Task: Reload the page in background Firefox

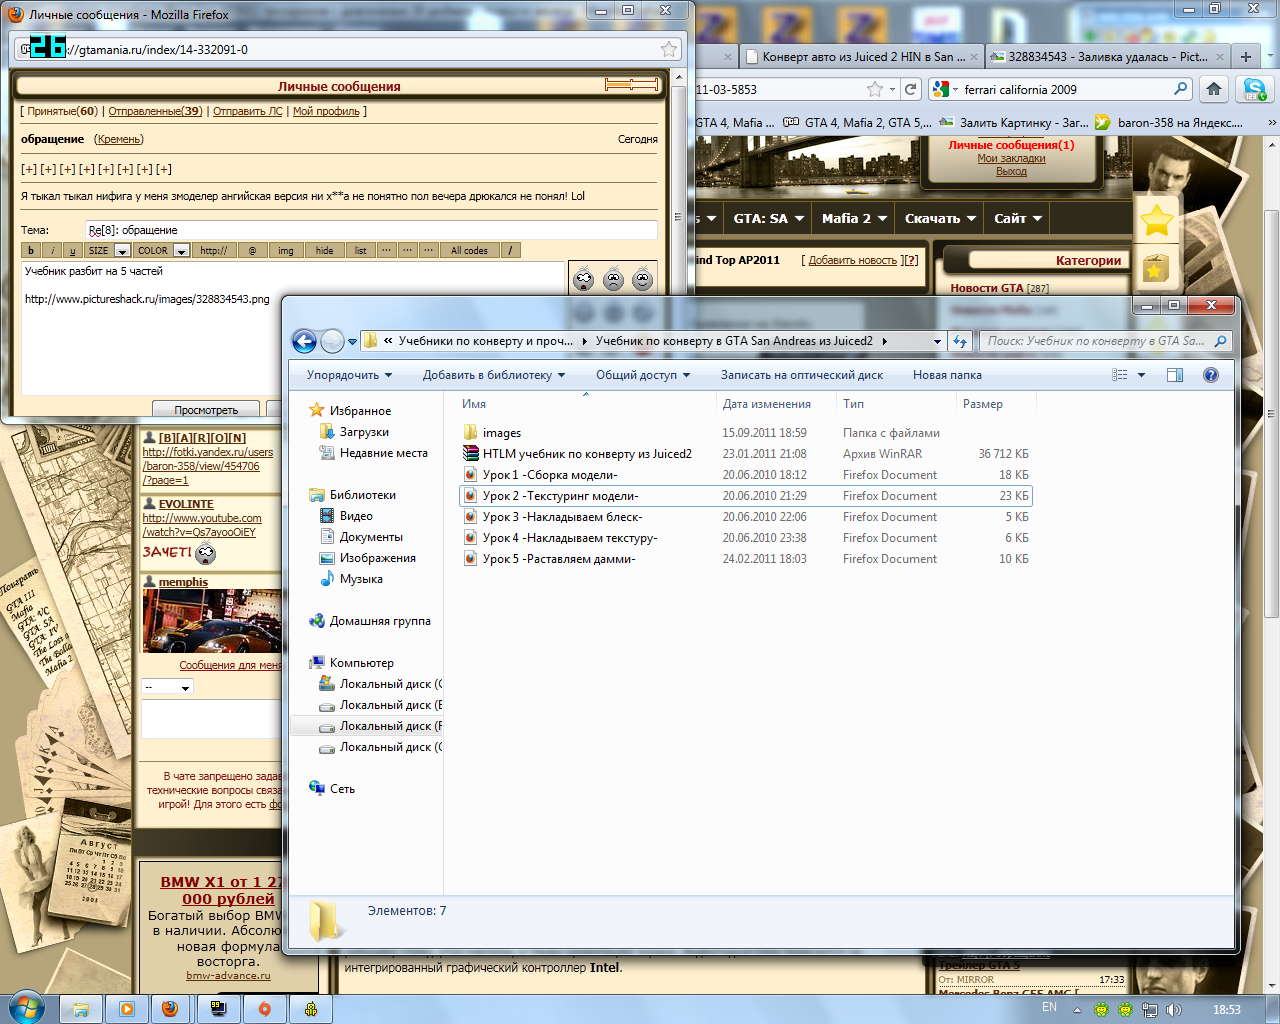Action: coord(911,89)
